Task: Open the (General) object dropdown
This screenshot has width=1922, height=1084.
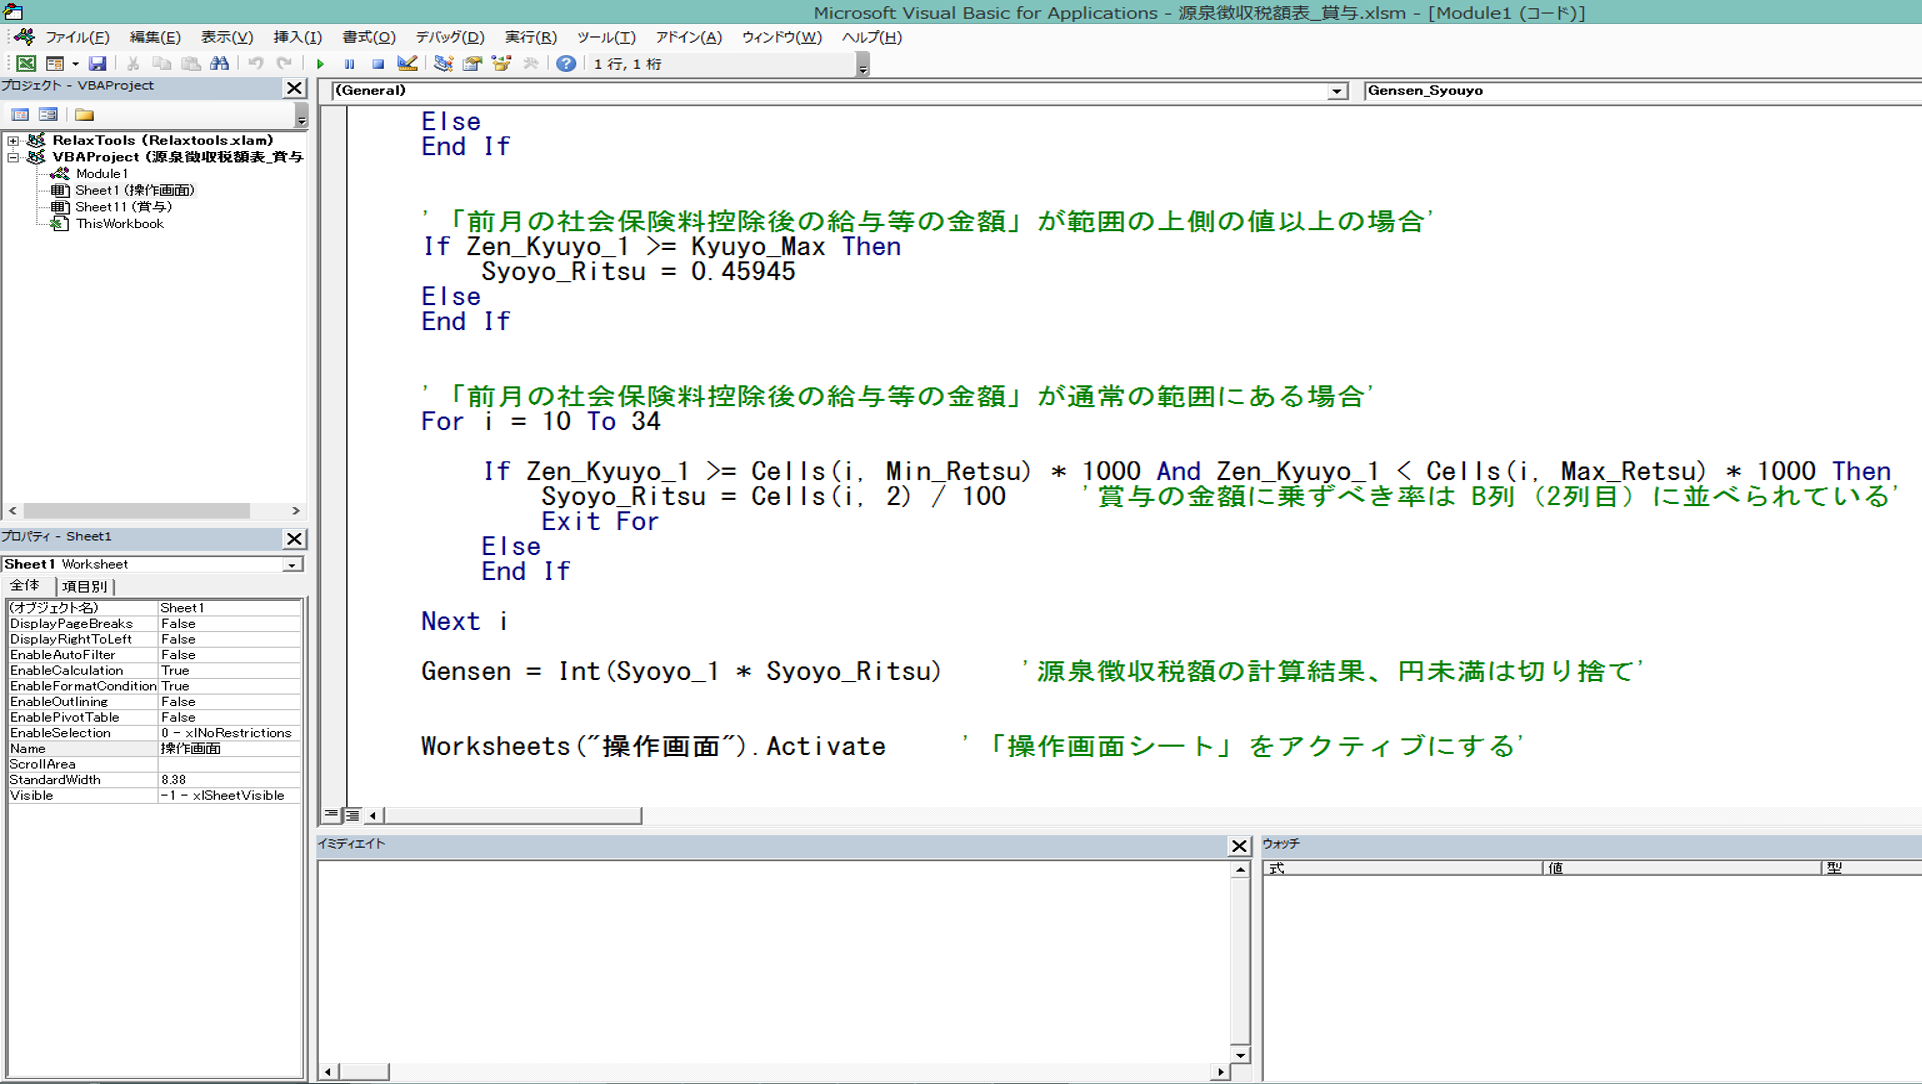Action: tap(1337, 91)
